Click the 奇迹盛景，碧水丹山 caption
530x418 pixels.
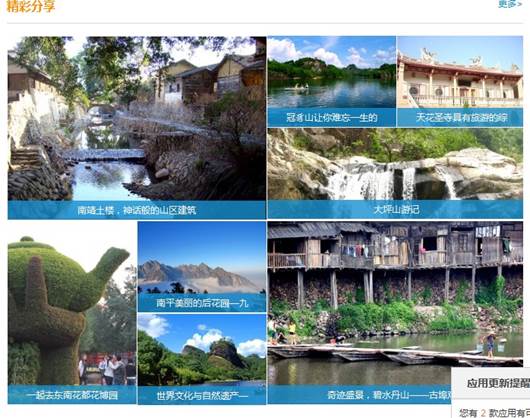point(389,395)
